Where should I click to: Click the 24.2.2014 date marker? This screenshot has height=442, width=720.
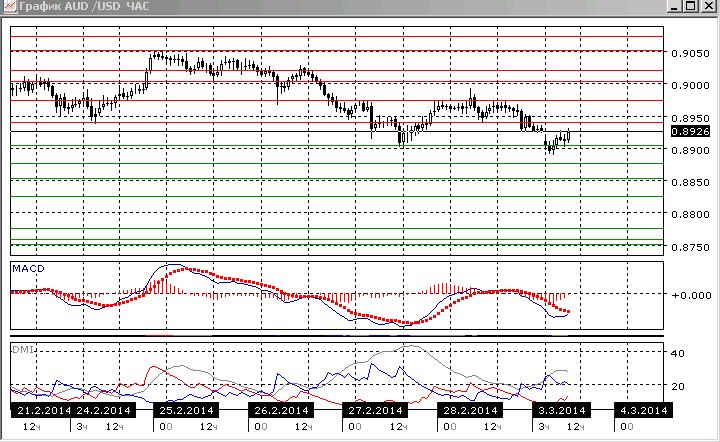(103, 410)
